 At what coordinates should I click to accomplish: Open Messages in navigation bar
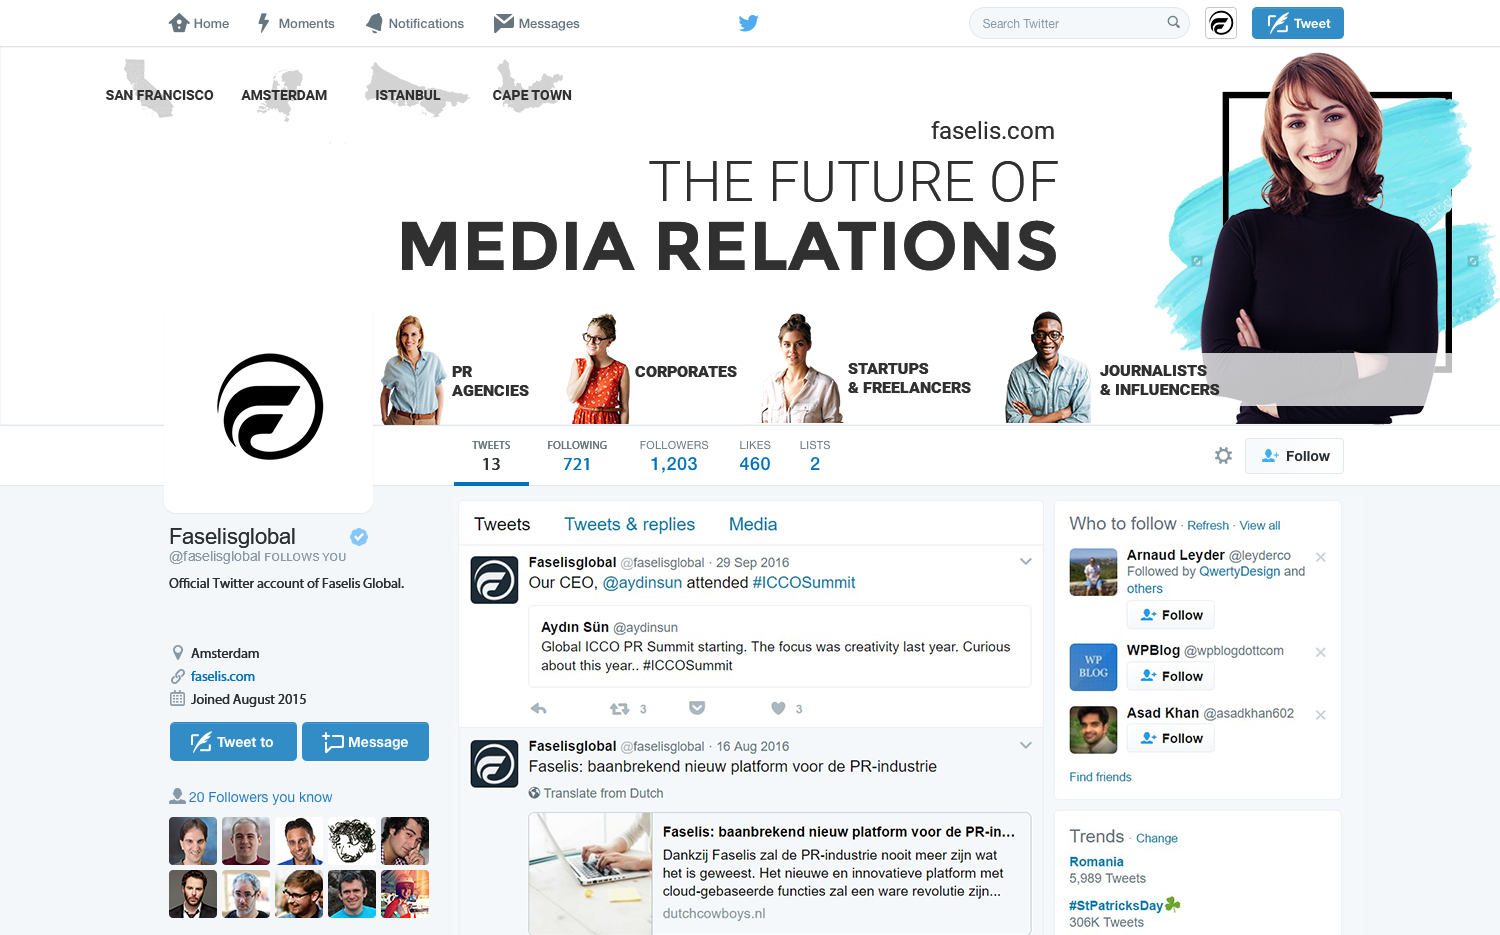click(537, 23)
